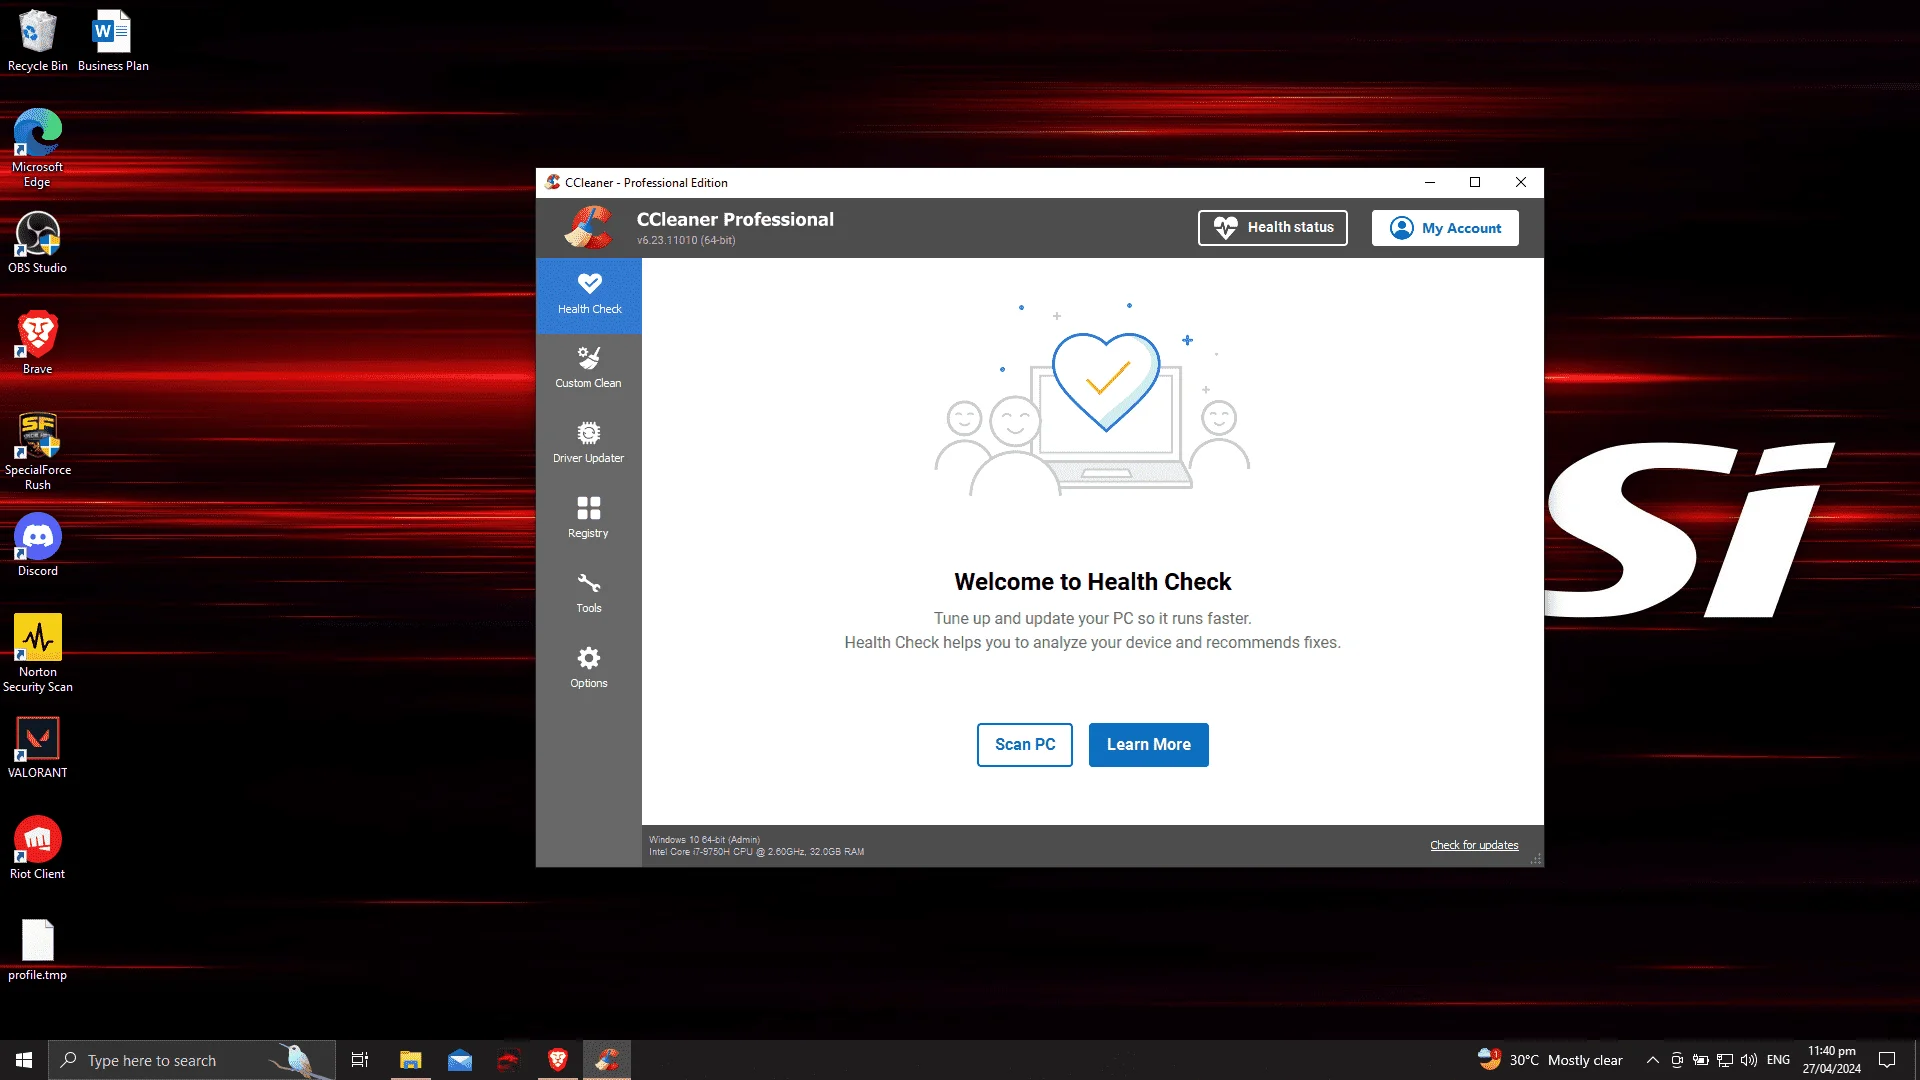The width and height of the screenshot is (1920, 1080).
Task: Open My Account
Action: click(1445, 228)
